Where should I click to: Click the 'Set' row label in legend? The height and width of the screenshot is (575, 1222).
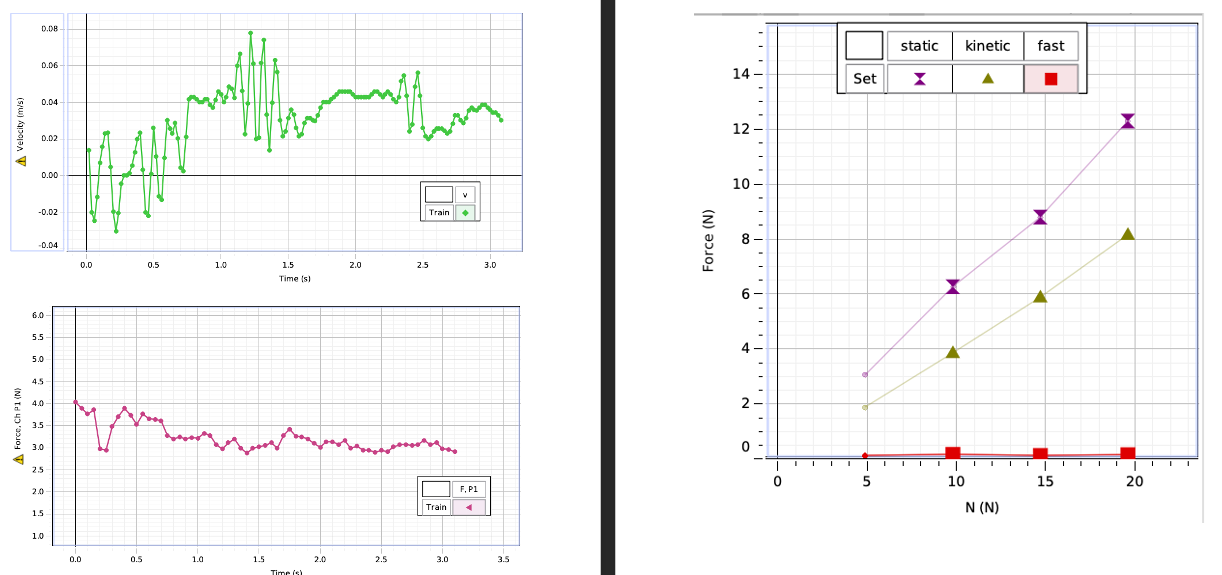click(x=865, y=78)
